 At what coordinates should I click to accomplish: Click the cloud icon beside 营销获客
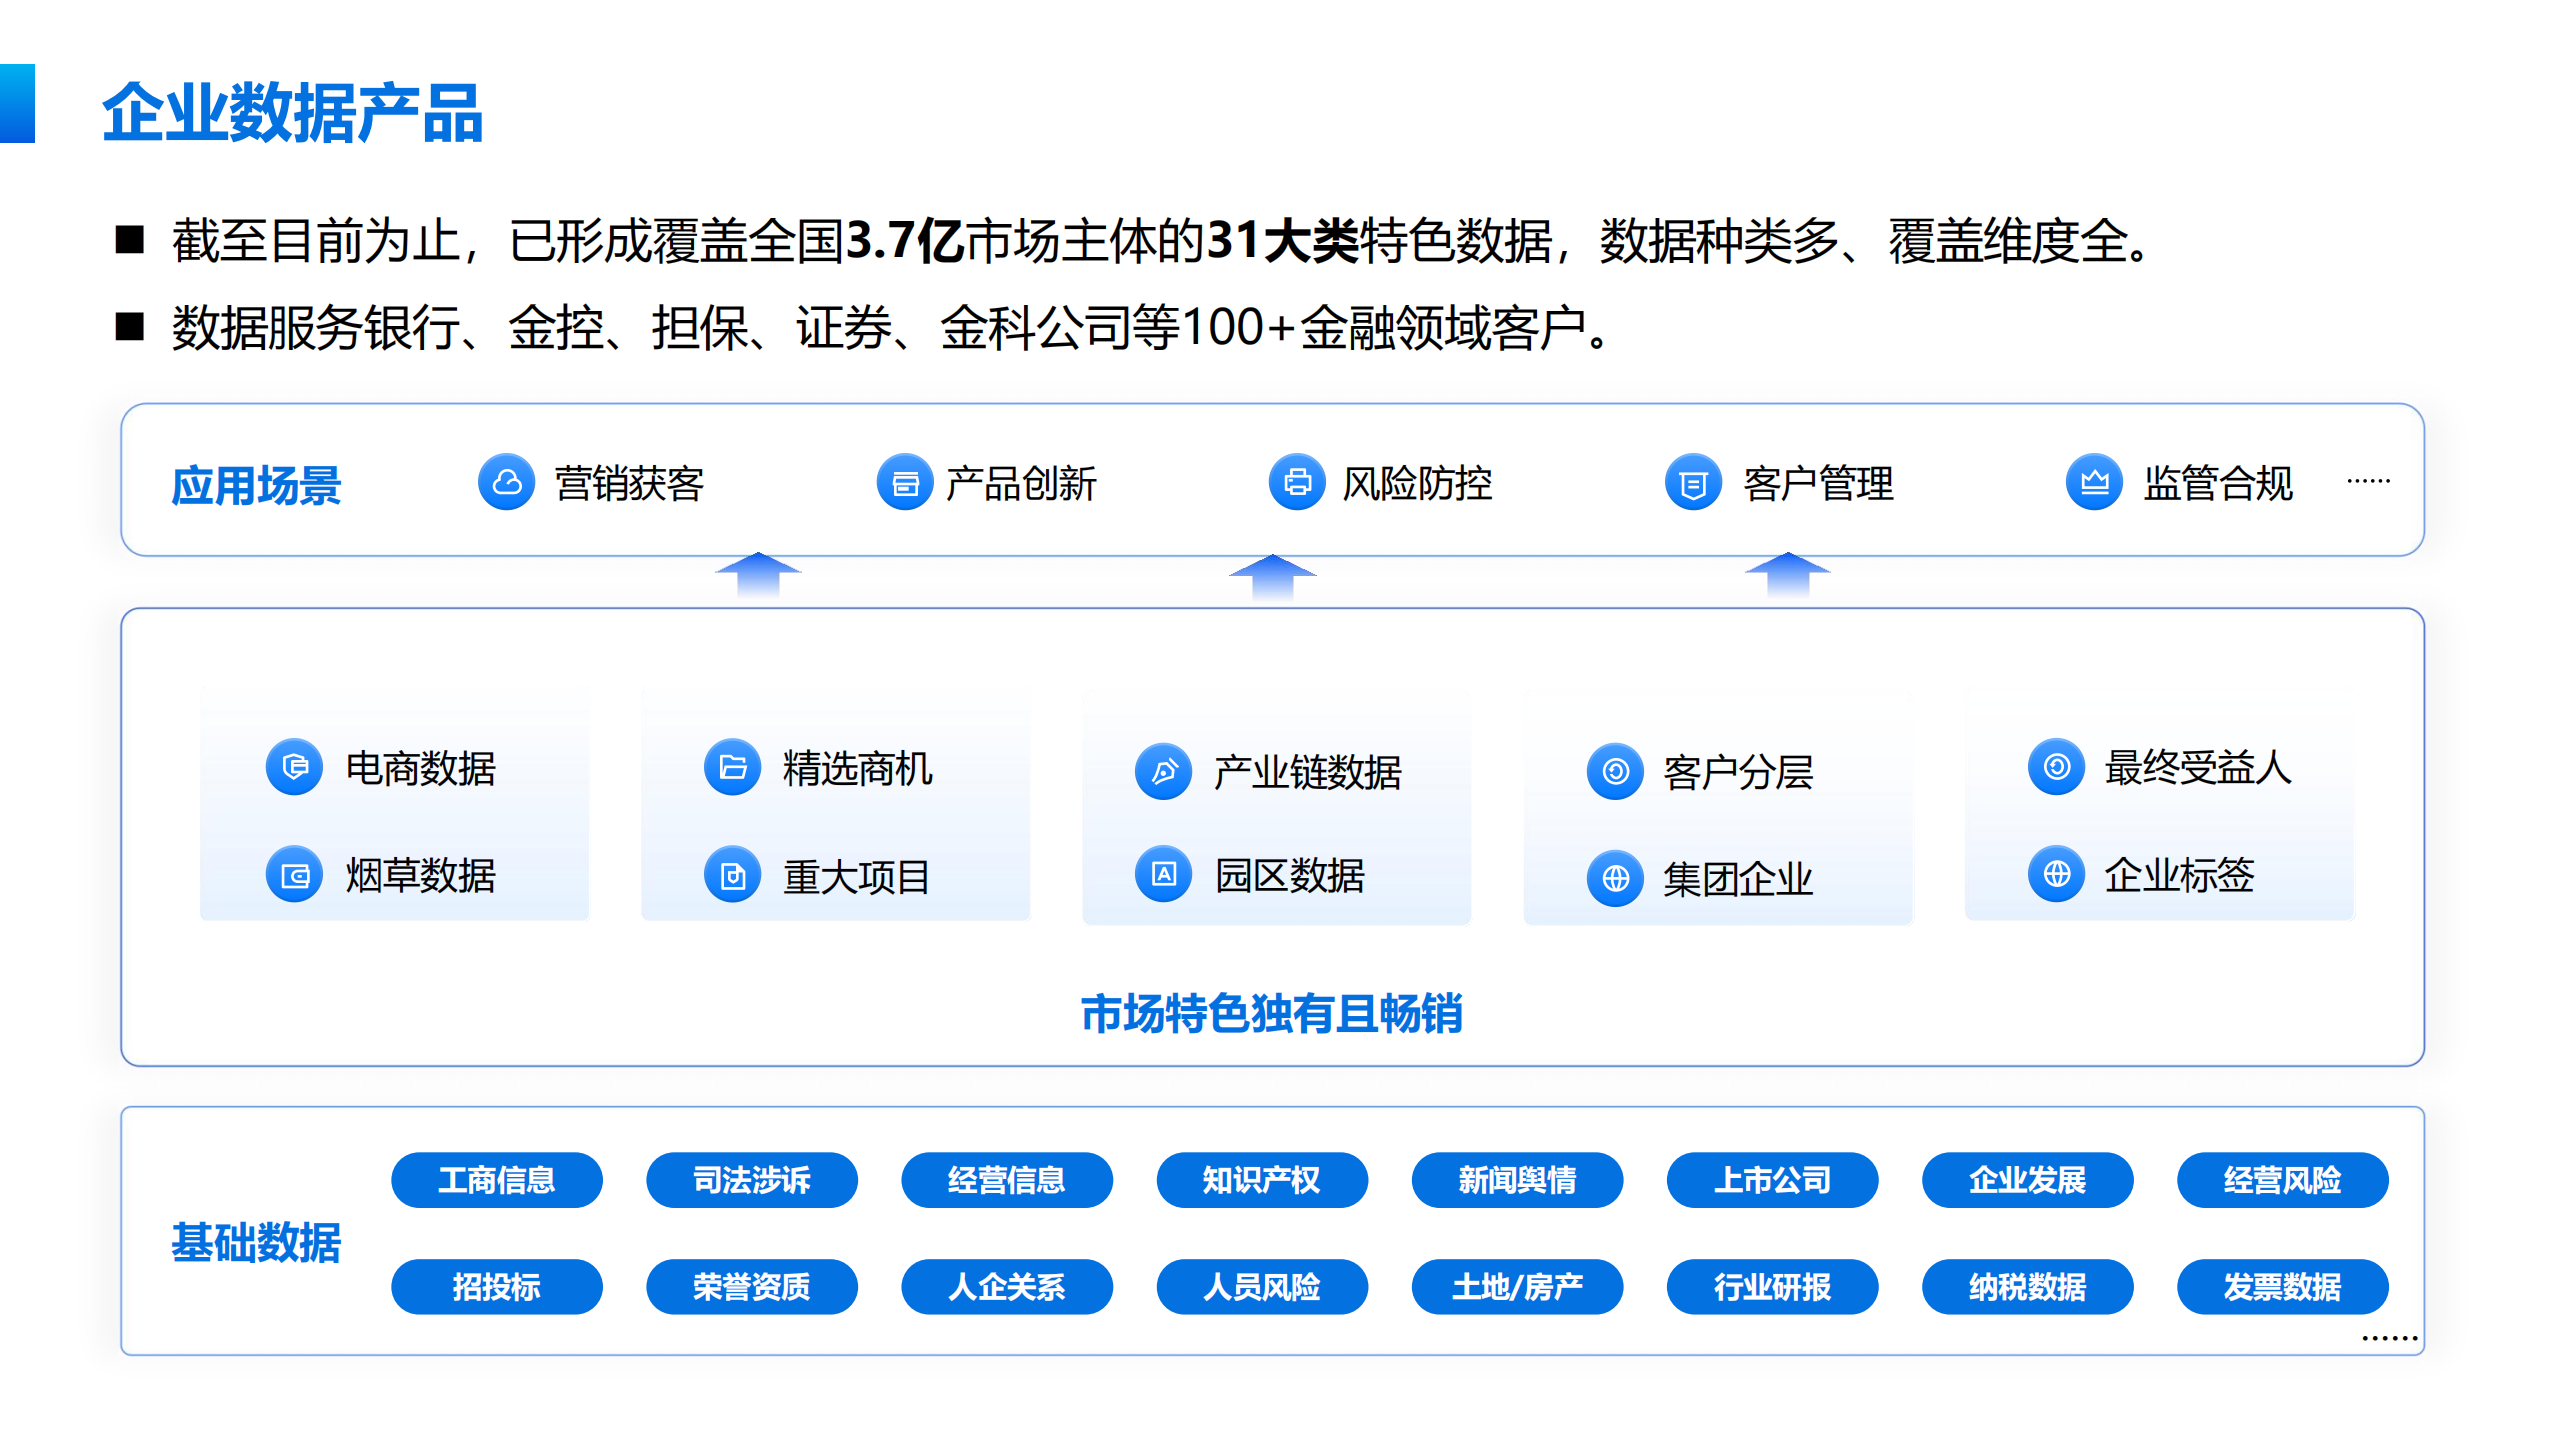click(x=506, y=483)
